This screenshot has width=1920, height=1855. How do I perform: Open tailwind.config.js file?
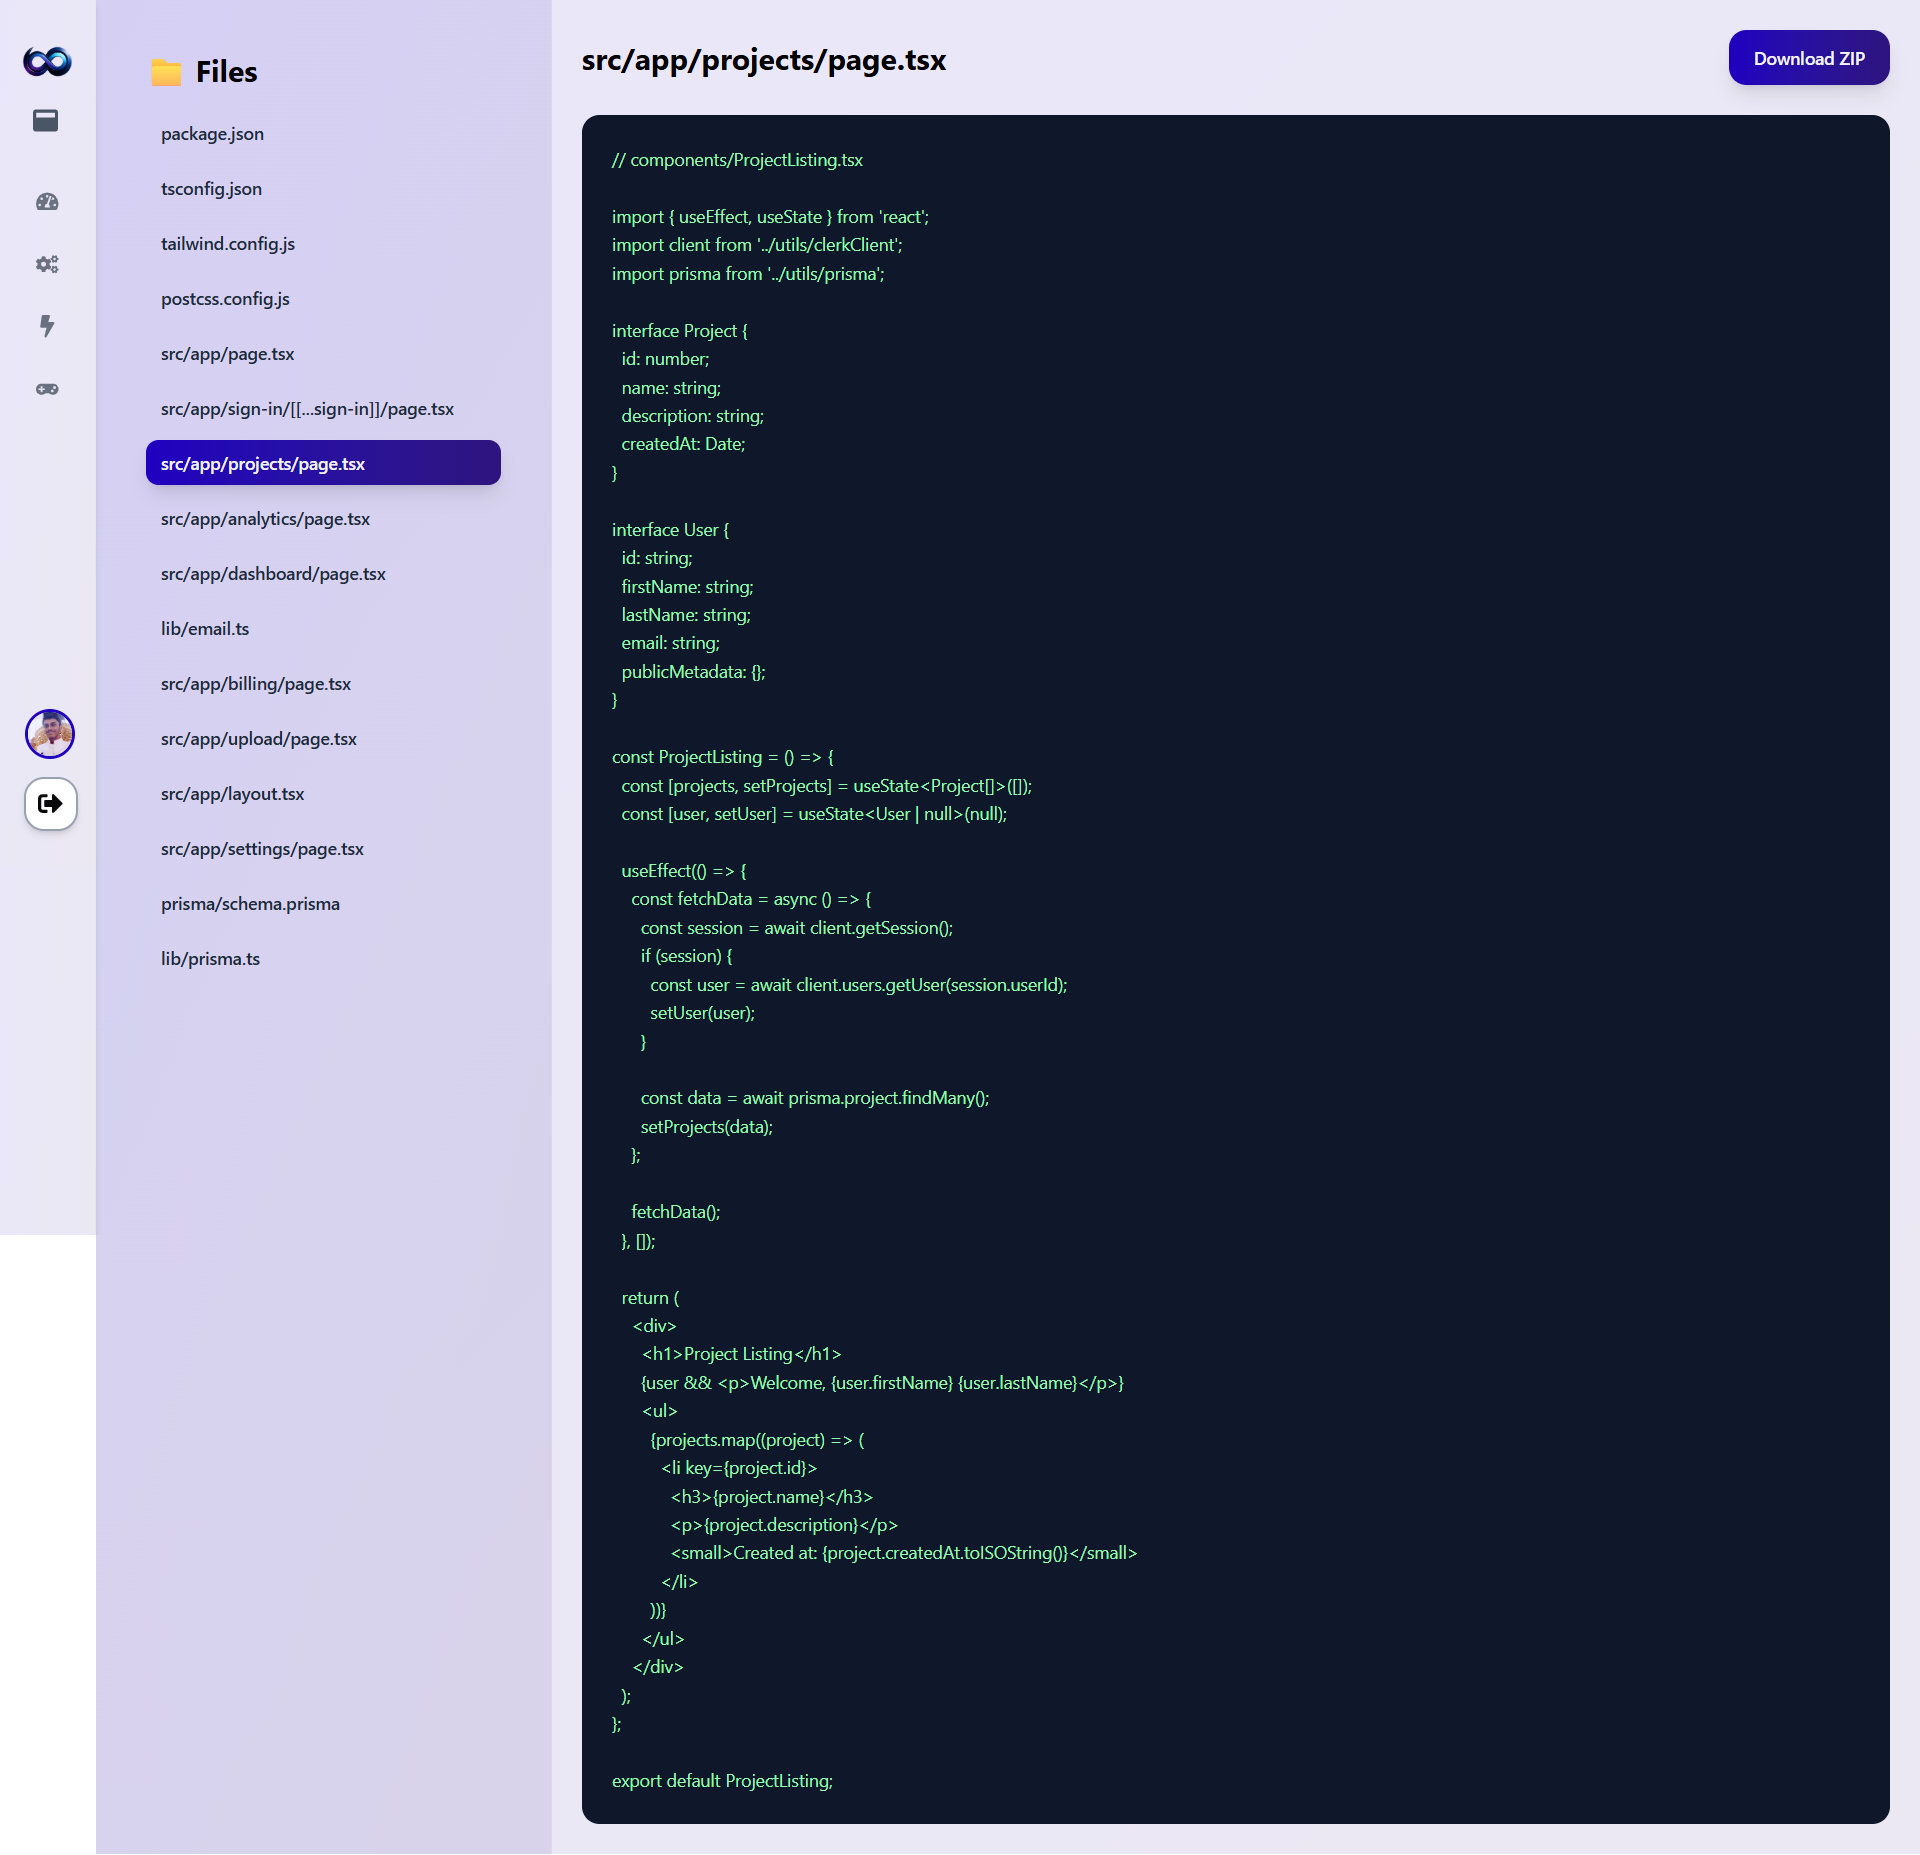tap(228, 244)
